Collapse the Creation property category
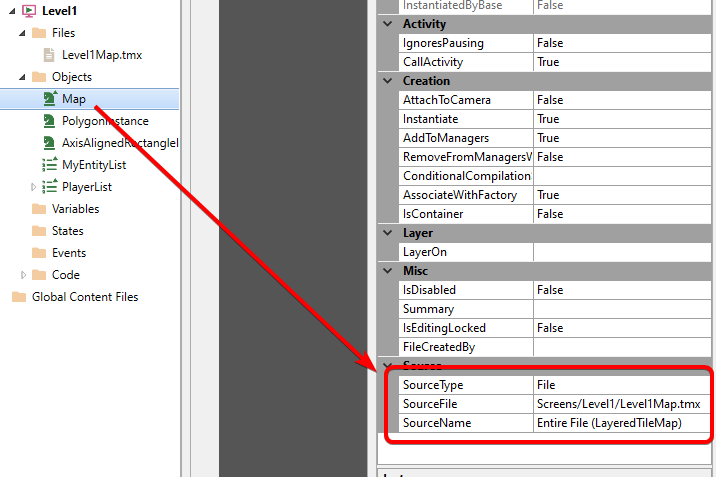 [389, 81]
